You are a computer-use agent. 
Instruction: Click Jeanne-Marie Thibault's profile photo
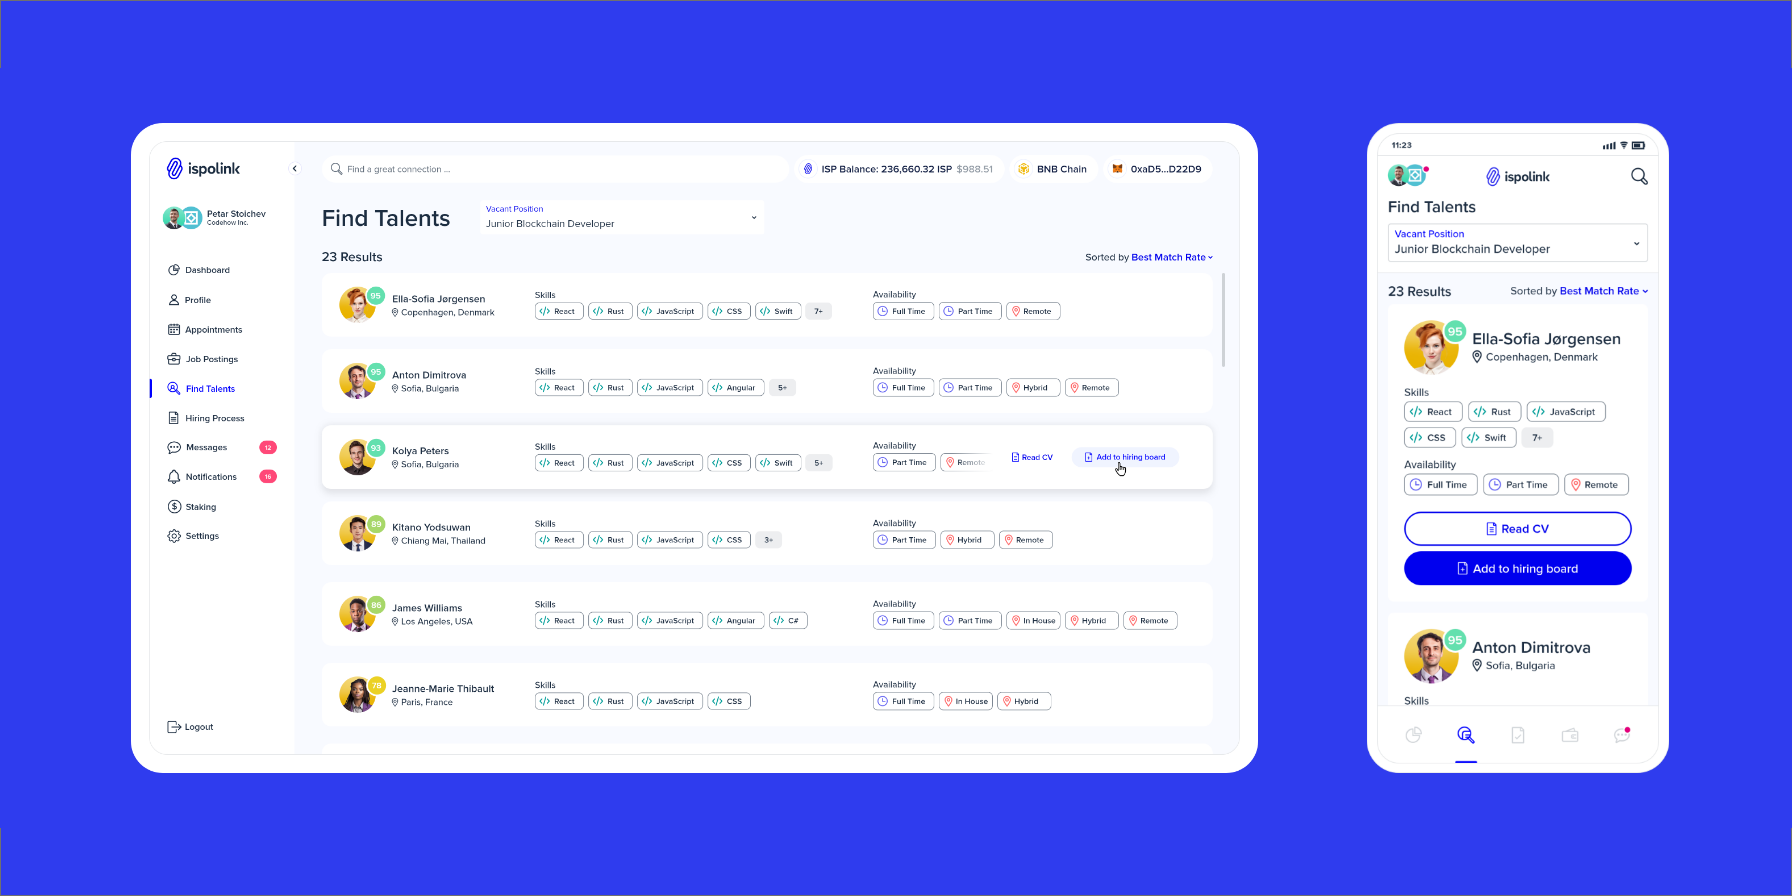[x=357, y=695]
